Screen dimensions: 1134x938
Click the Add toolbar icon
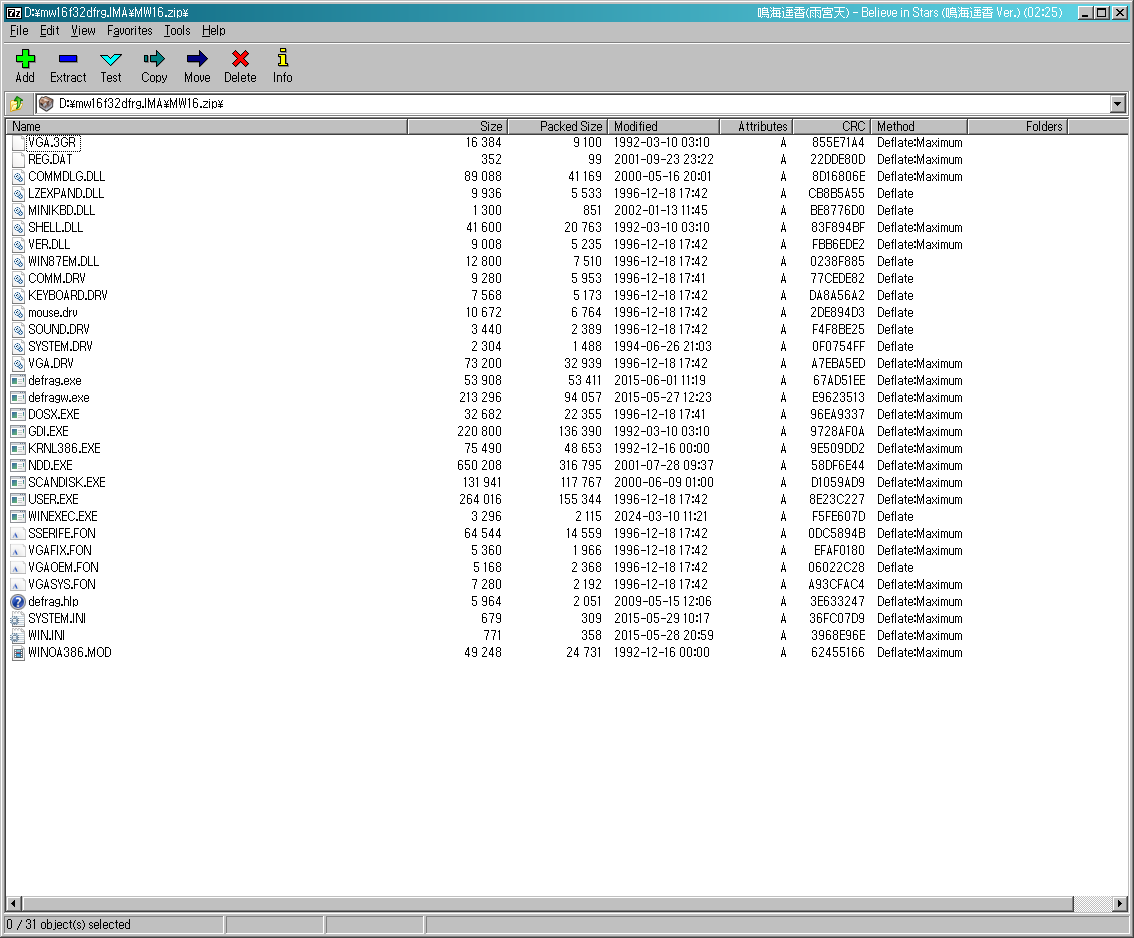tap(25, 60)
